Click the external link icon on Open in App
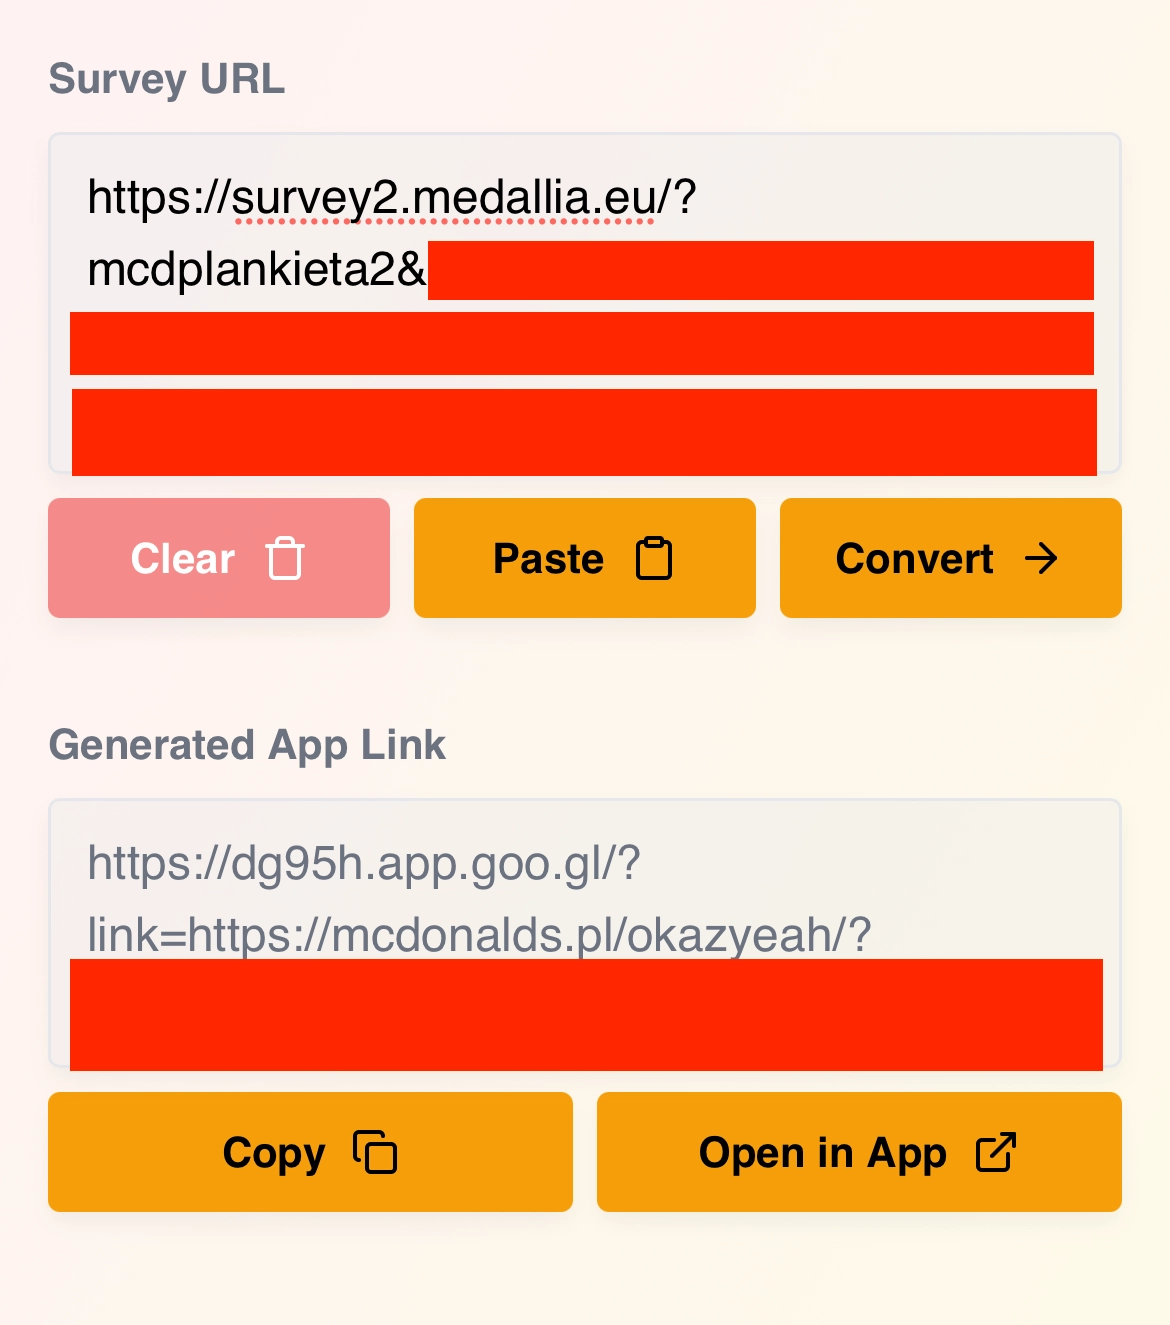 point(996,1152)
